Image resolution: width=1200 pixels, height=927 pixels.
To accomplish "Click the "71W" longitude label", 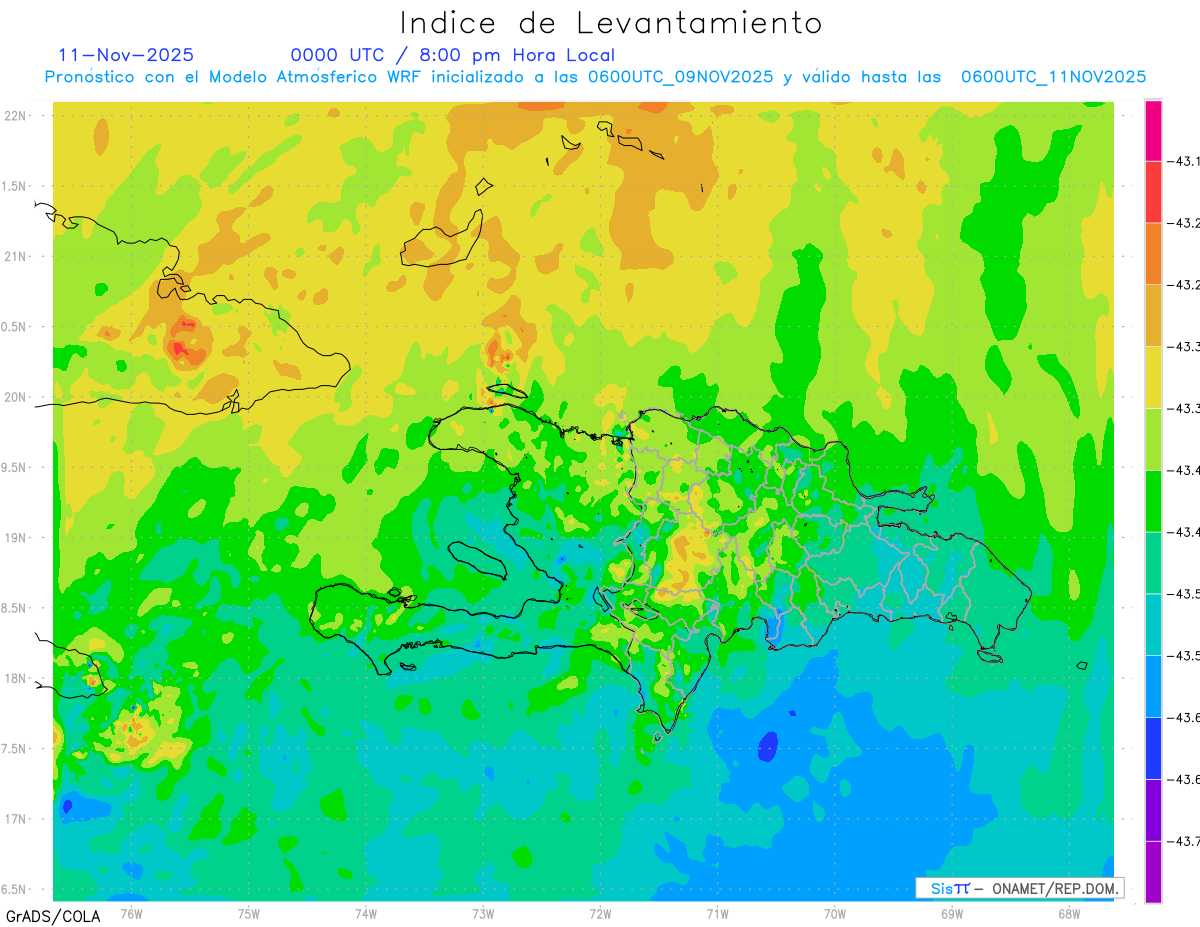I will [x=717, y=913].
